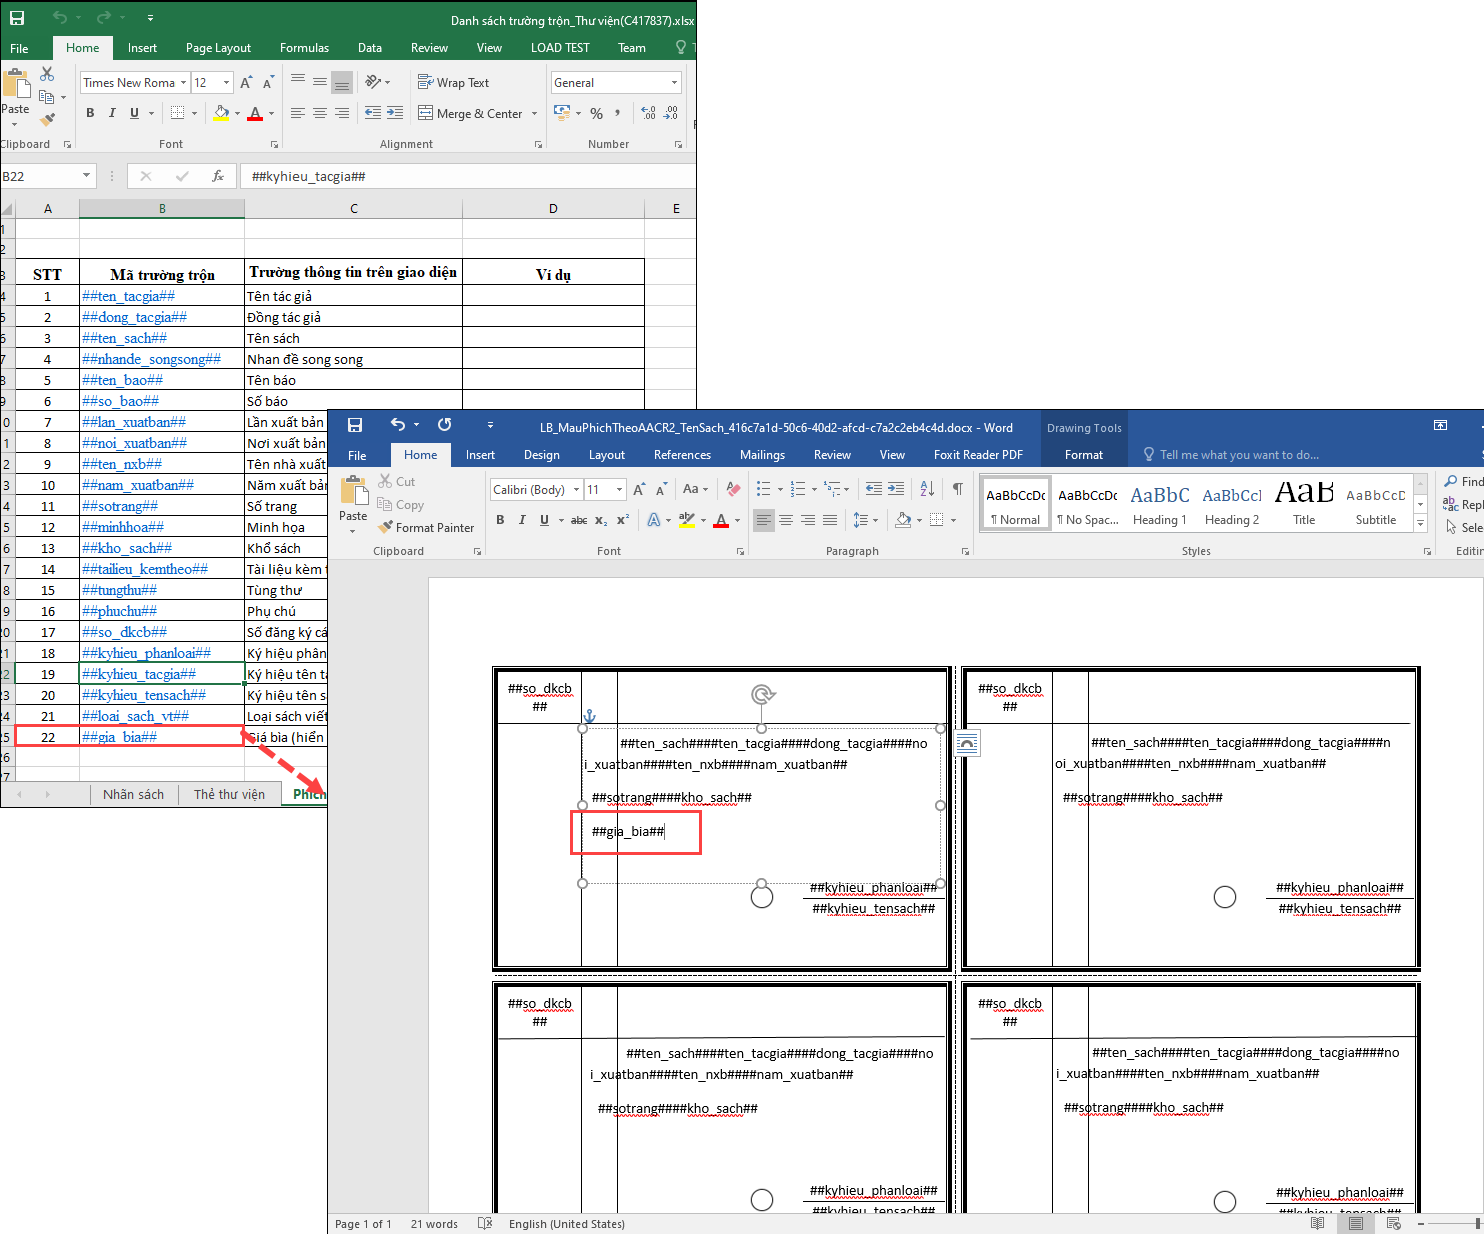Apply numbered list in Word
1484x1234 pixels.
[797, 489]
